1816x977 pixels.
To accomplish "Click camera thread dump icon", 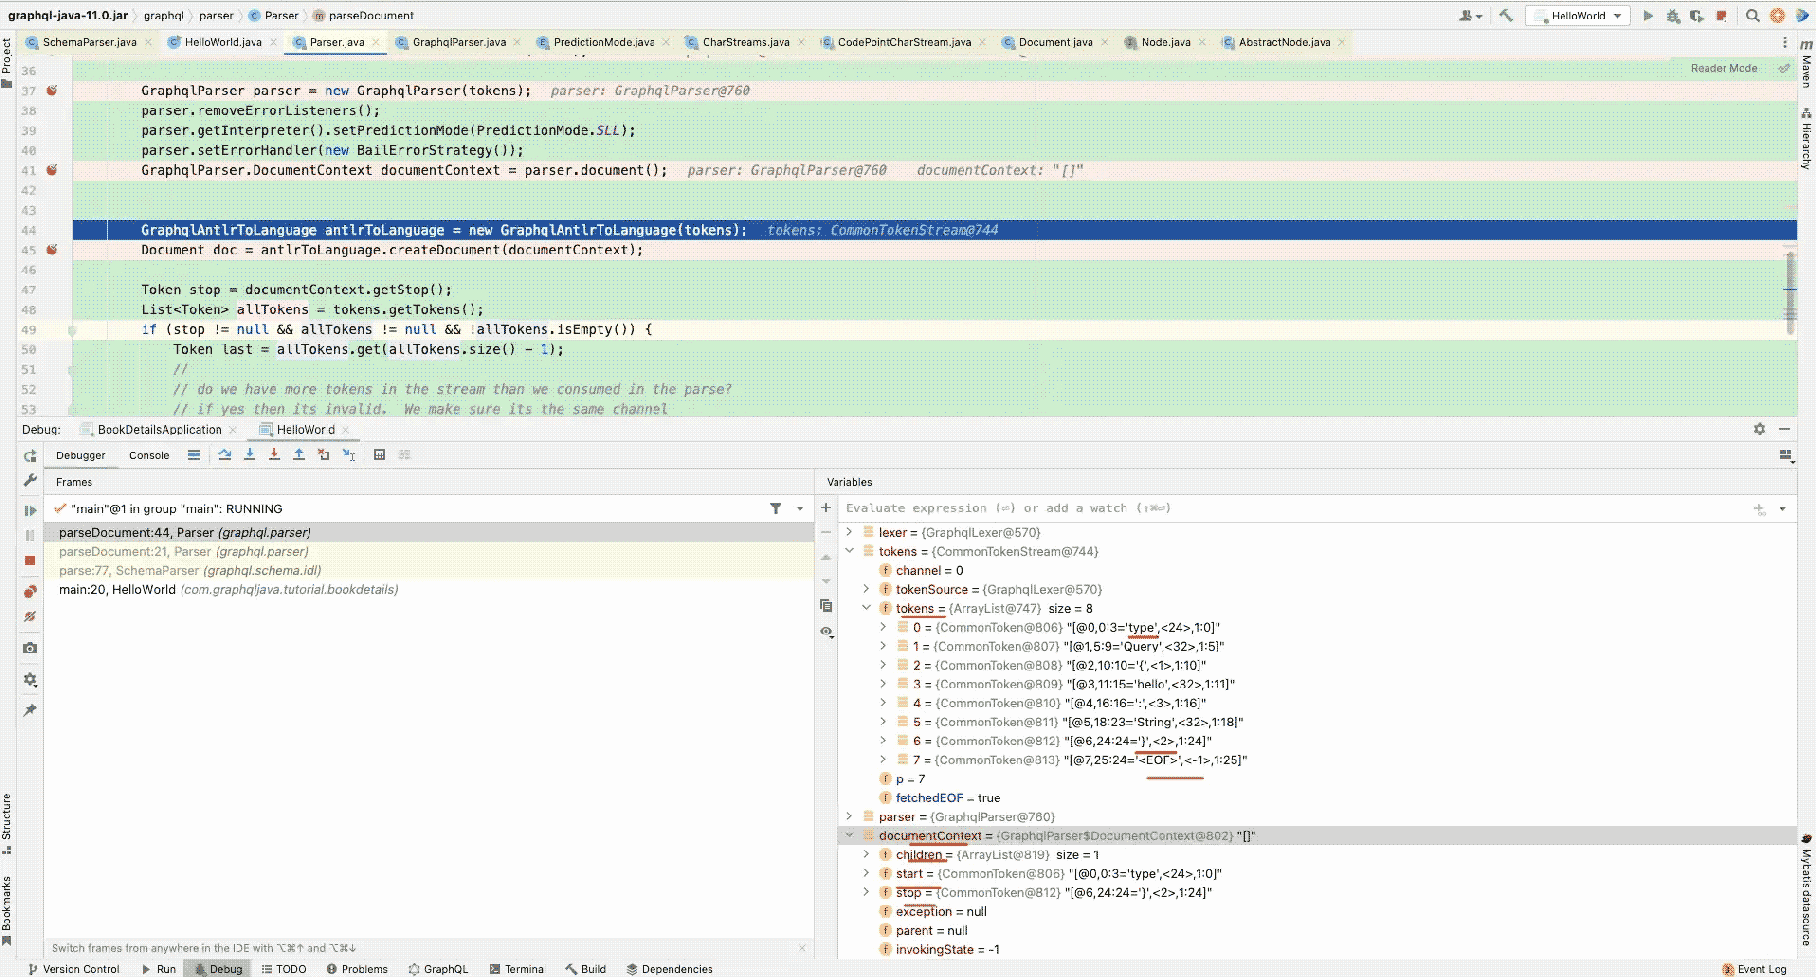I will pyautogui.click(x=30, y=648).
